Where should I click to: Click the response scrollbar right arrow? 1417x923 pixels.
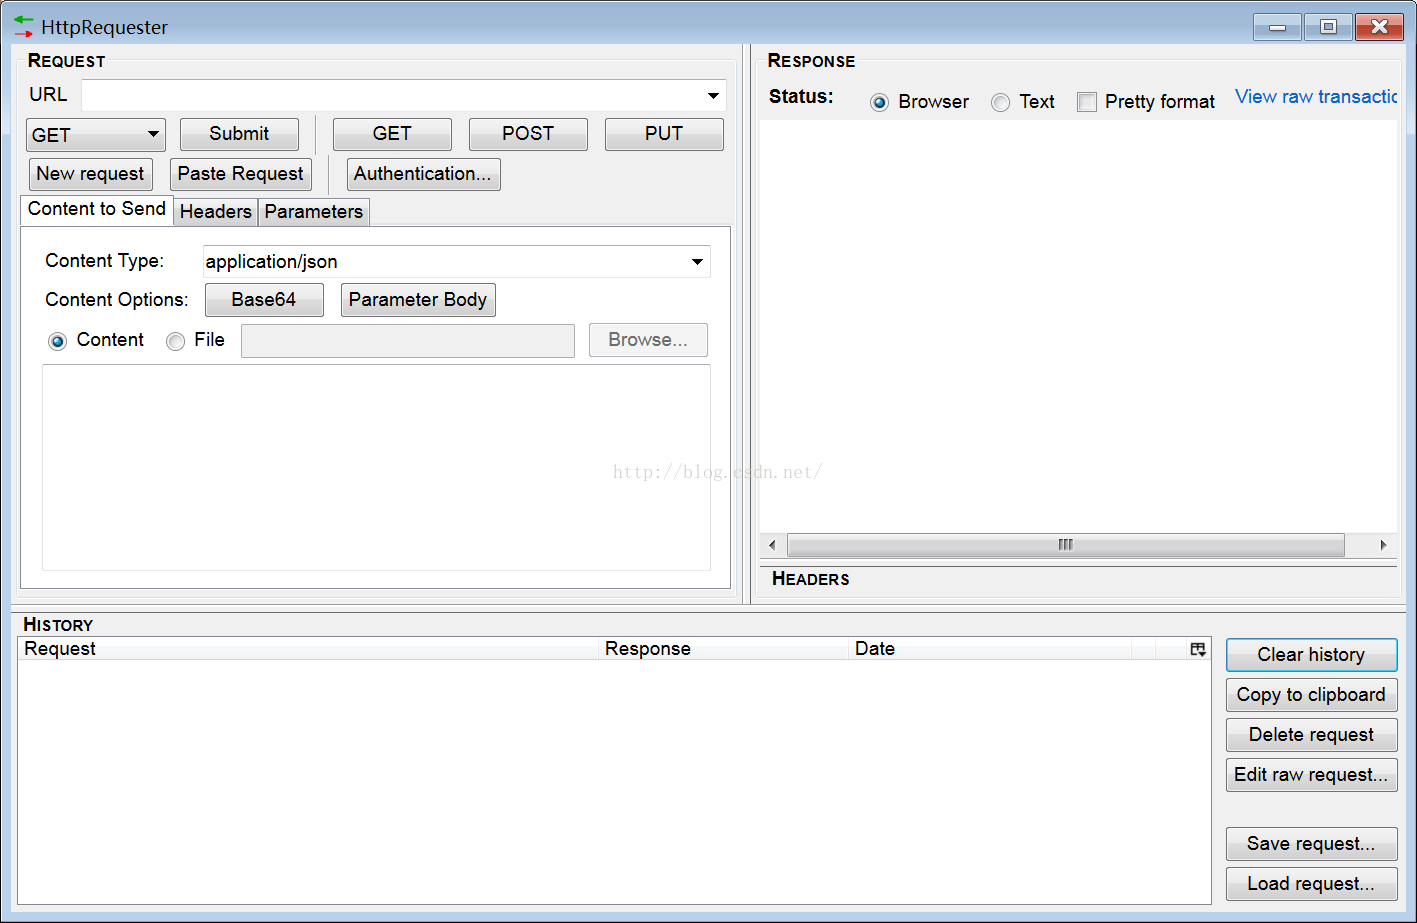tap(1383, 545)
